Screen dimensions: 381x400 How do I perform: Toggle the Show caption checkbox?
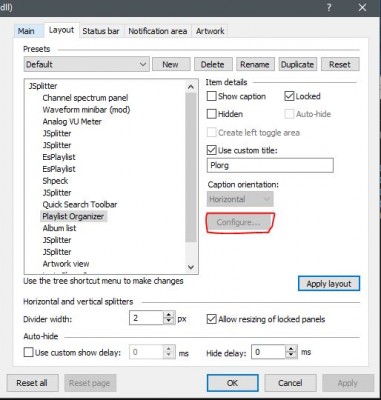pos(212,96)
